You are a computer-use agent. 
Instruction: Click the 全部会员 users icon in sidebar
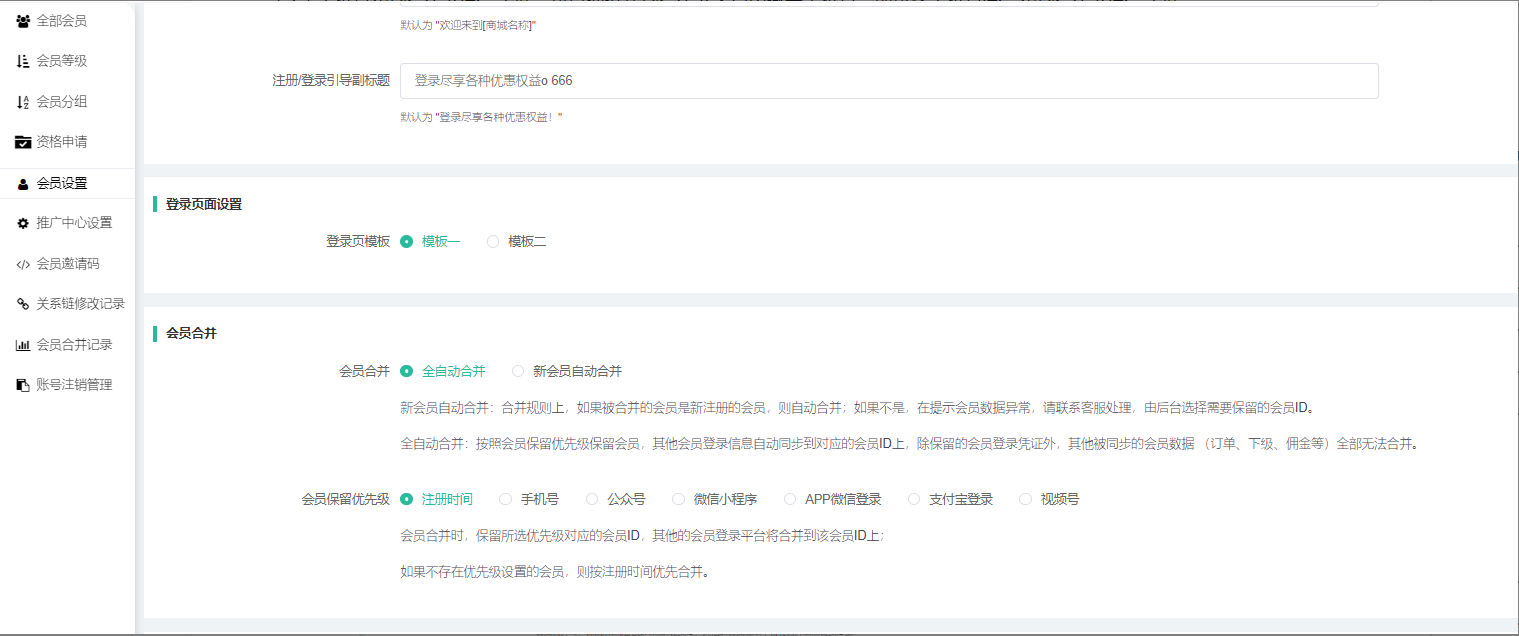tap(23, 21)
